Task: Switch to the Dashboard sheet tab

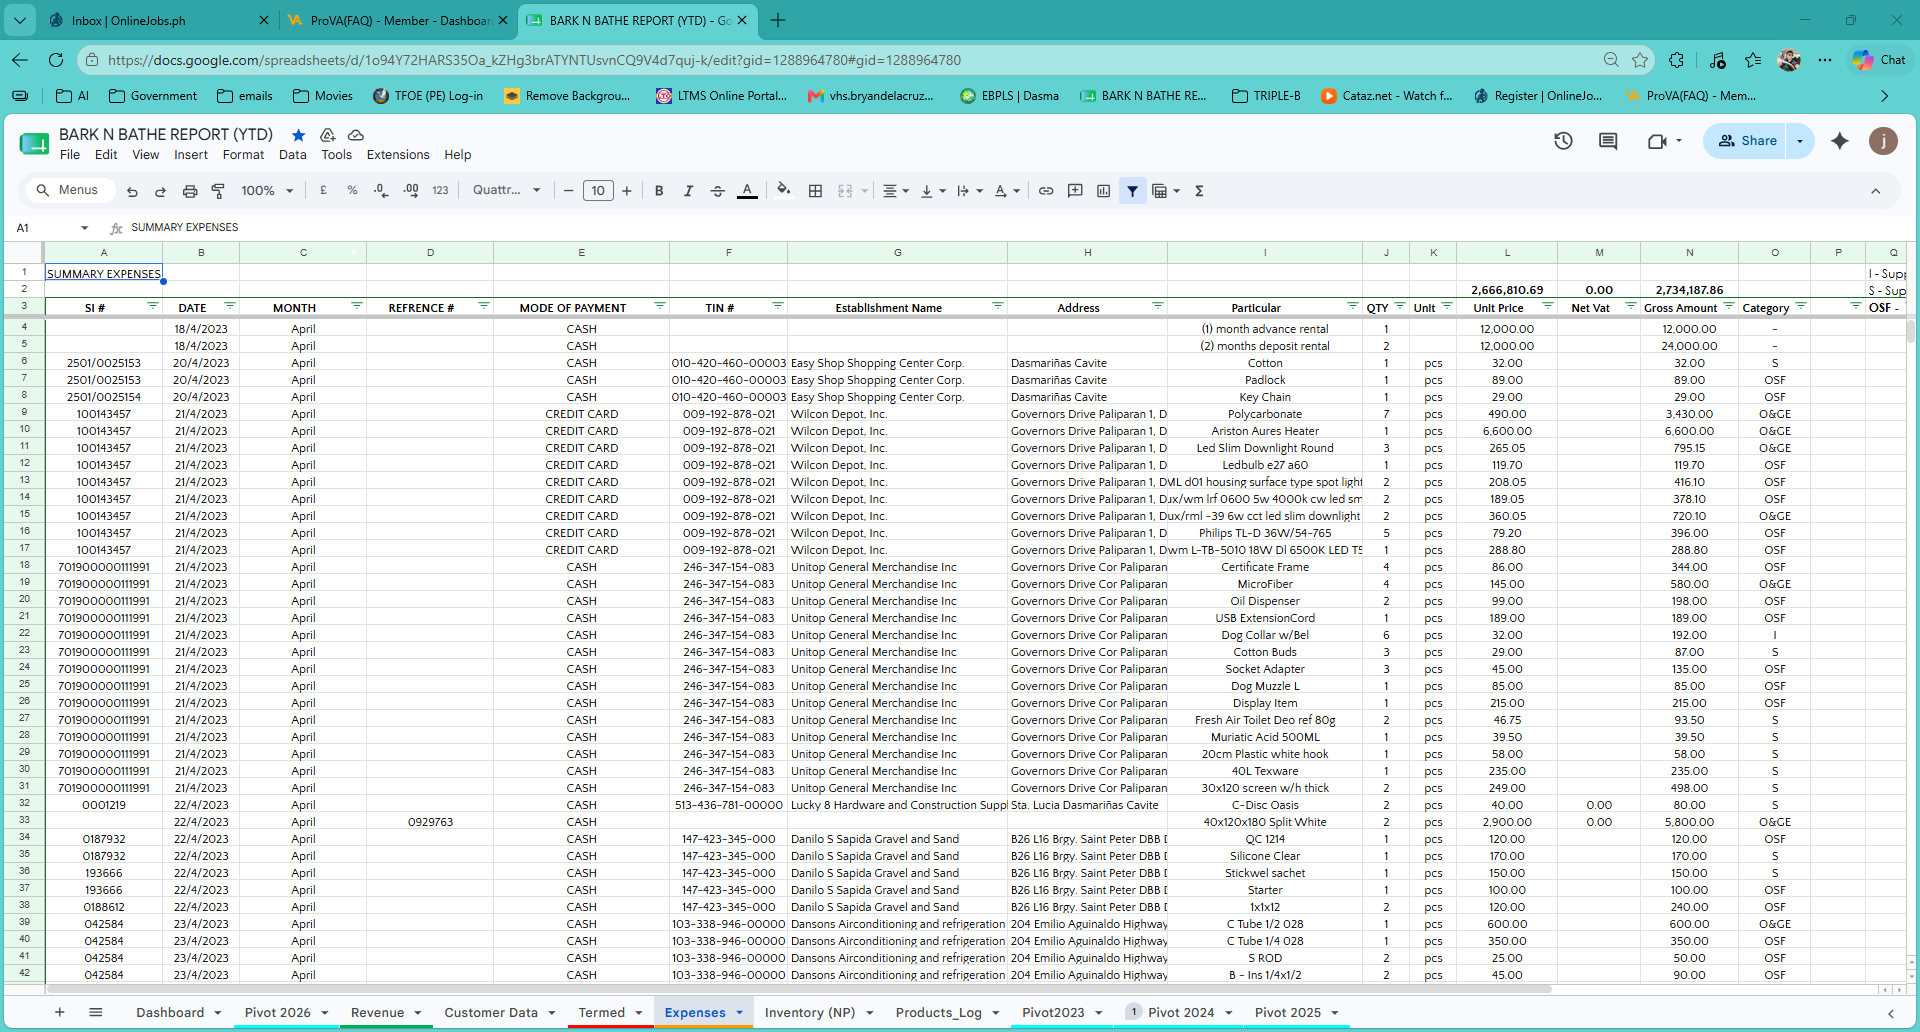Action: tap(170, 1012)
